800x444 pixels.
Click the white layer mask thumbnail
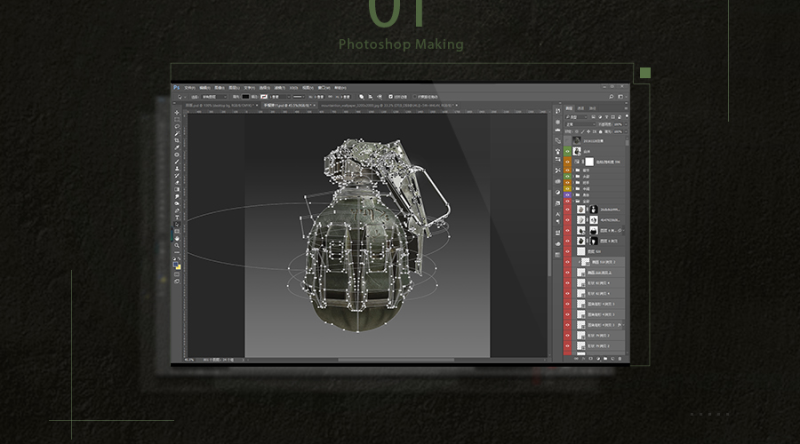coord(590,160)
